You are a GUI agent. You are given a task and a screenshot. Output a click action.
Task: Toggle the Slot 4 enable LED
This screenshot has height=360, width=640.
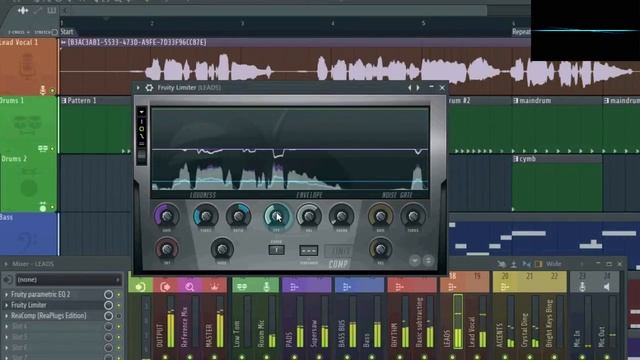(119, 327)
